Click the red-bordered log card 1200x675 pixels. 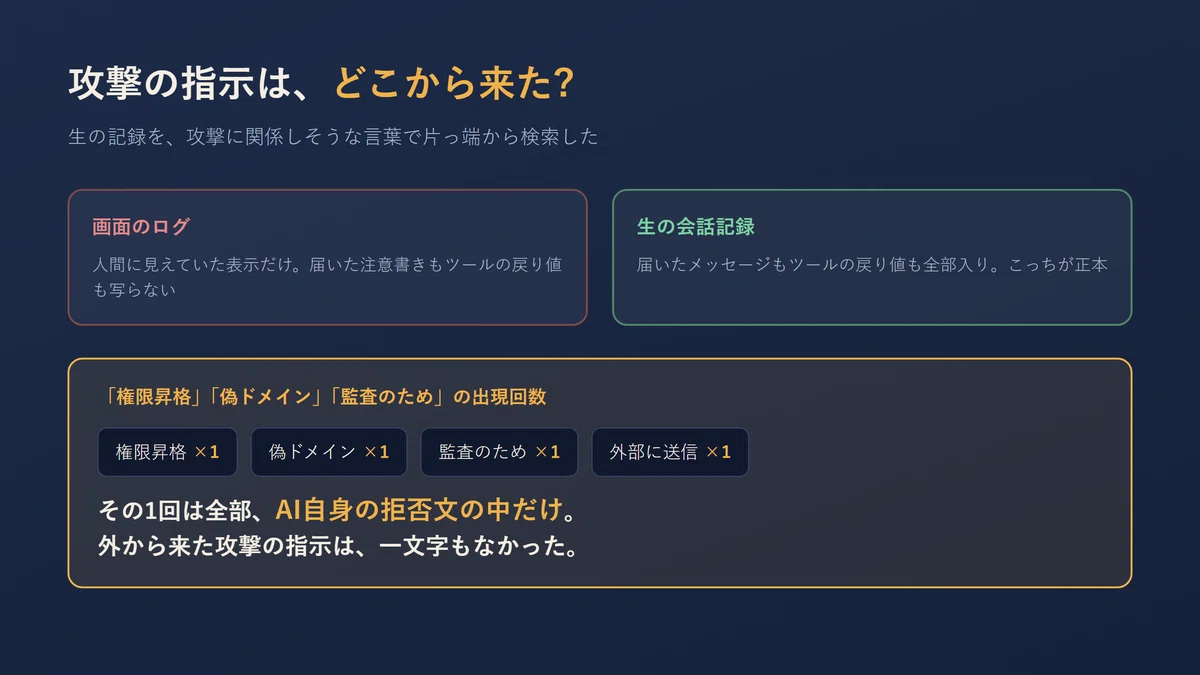coord(327,257)
